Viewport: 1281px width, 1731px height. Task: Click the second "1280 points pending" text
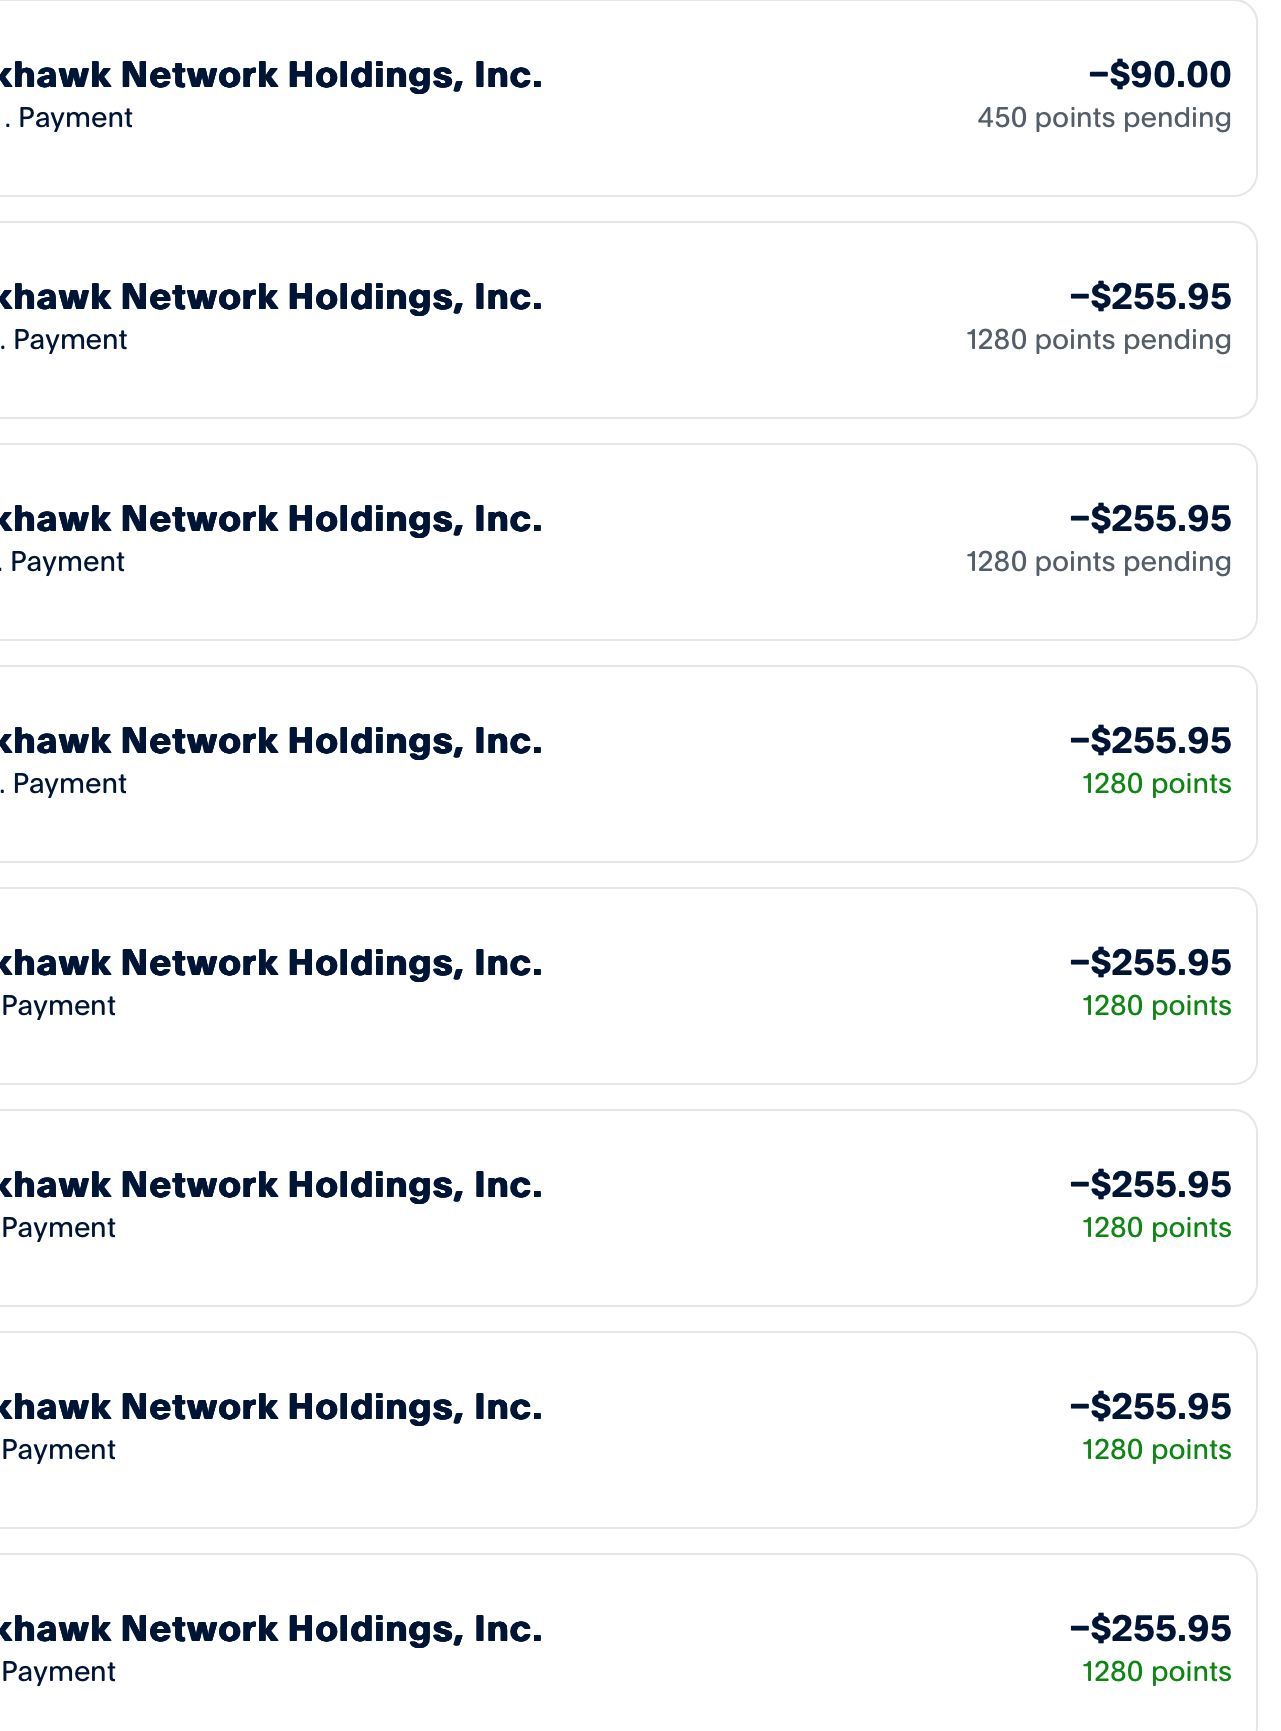tap(1098, 562)
